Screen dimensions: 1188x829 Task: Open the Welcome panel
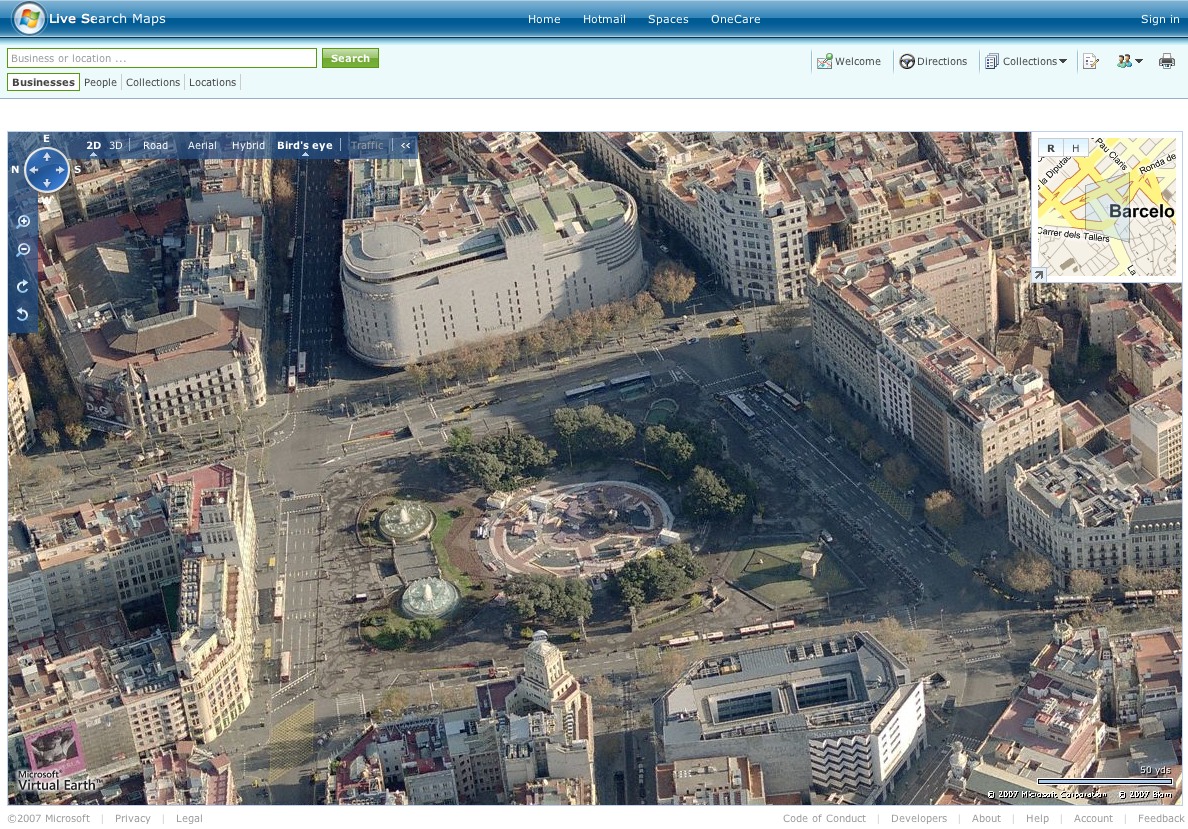coord(849,61)
